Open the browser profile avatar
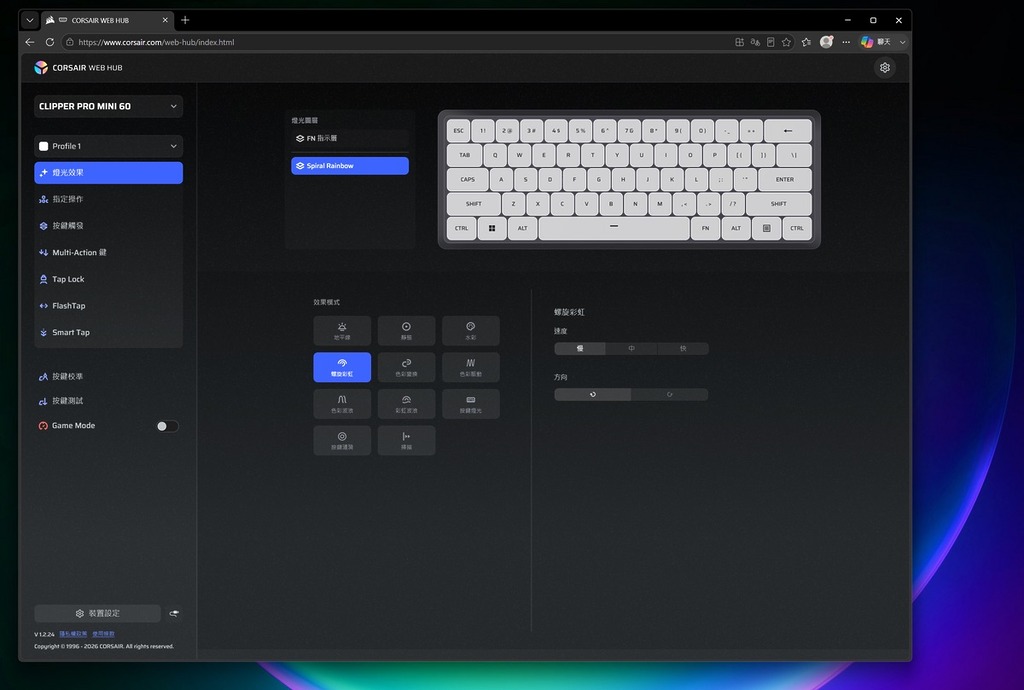This screenshot has height=690, width=1024. click(826, 42)
